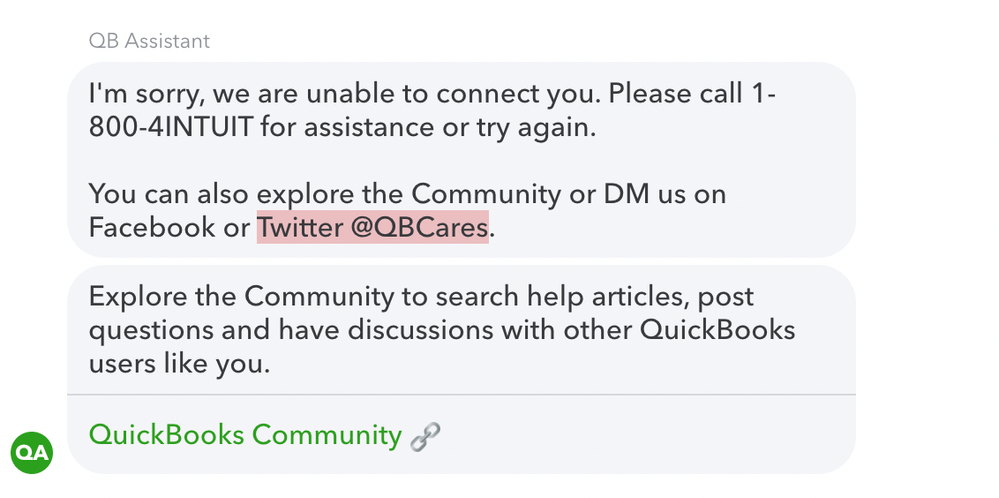The width and height of the screenshot is (999, 498).
Task: Click the "Please call 1-" text
Action: coord(691,94)
